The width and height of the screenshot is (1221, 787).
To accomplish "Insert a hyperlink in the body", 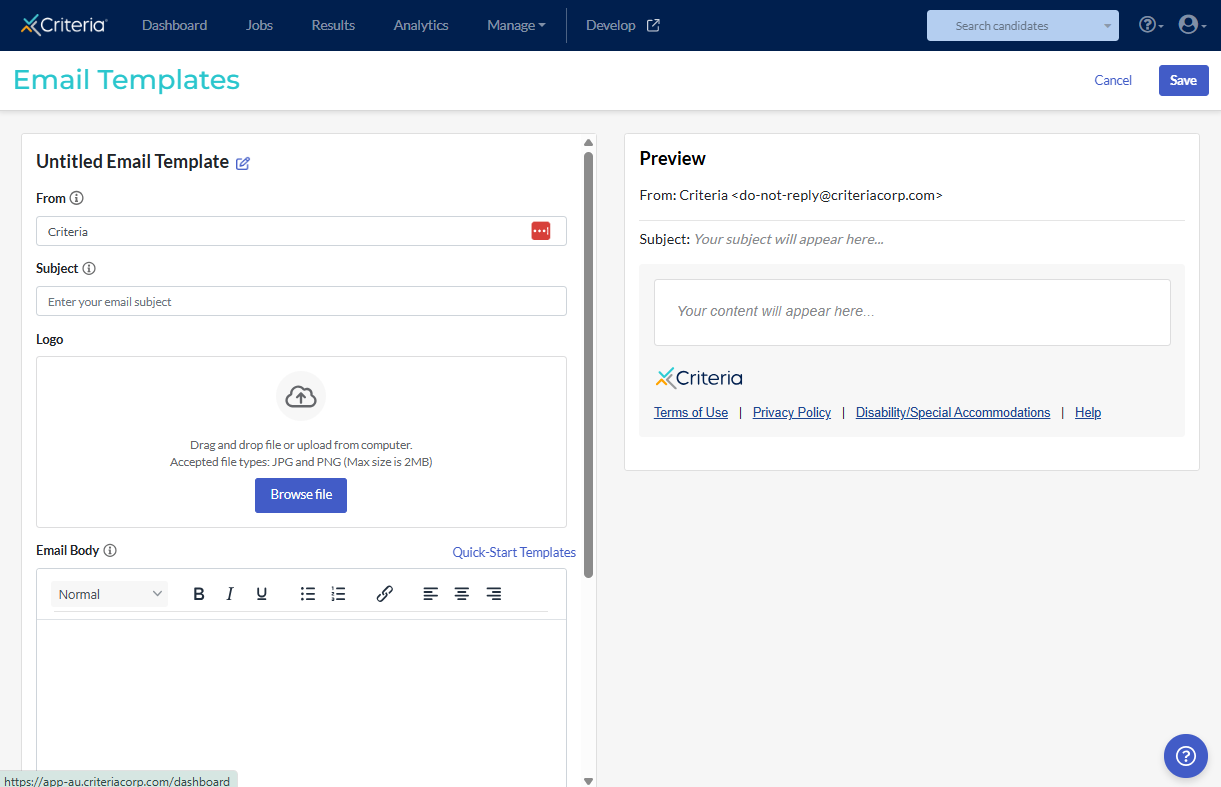I will [384, 594].
